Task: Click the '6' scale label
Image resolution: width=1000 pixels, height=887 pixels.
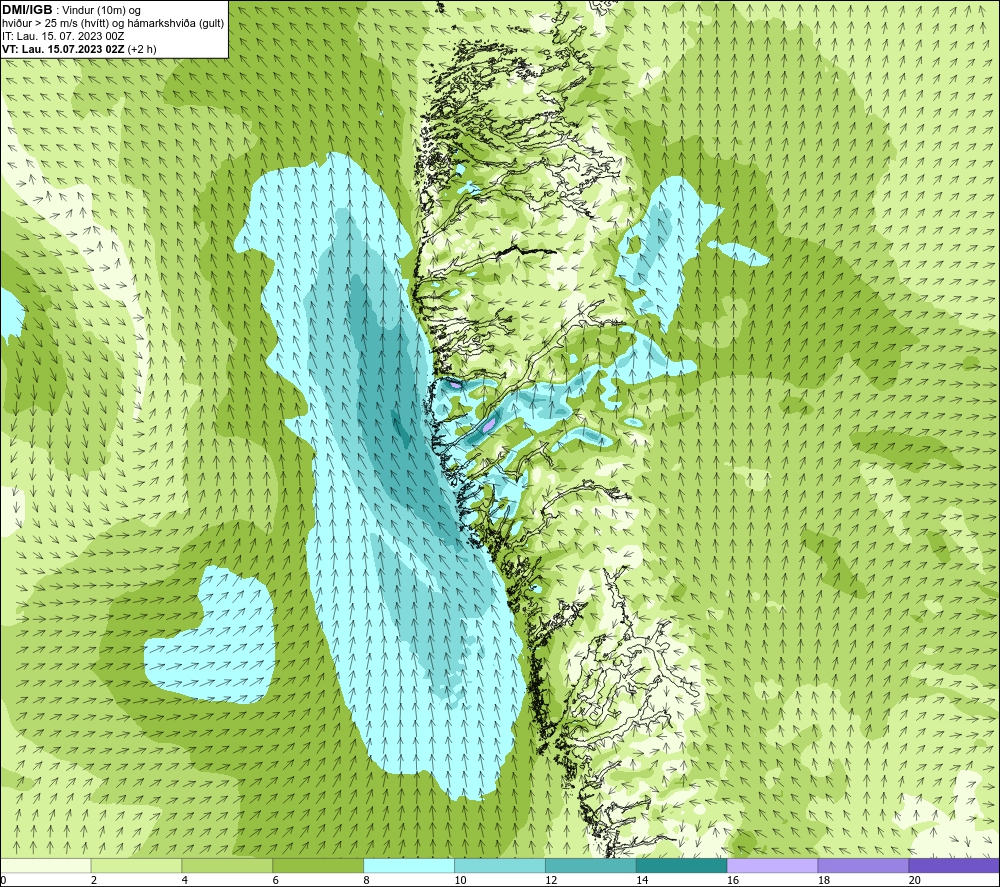Action: pyautogui.click(x=276, y=881)
